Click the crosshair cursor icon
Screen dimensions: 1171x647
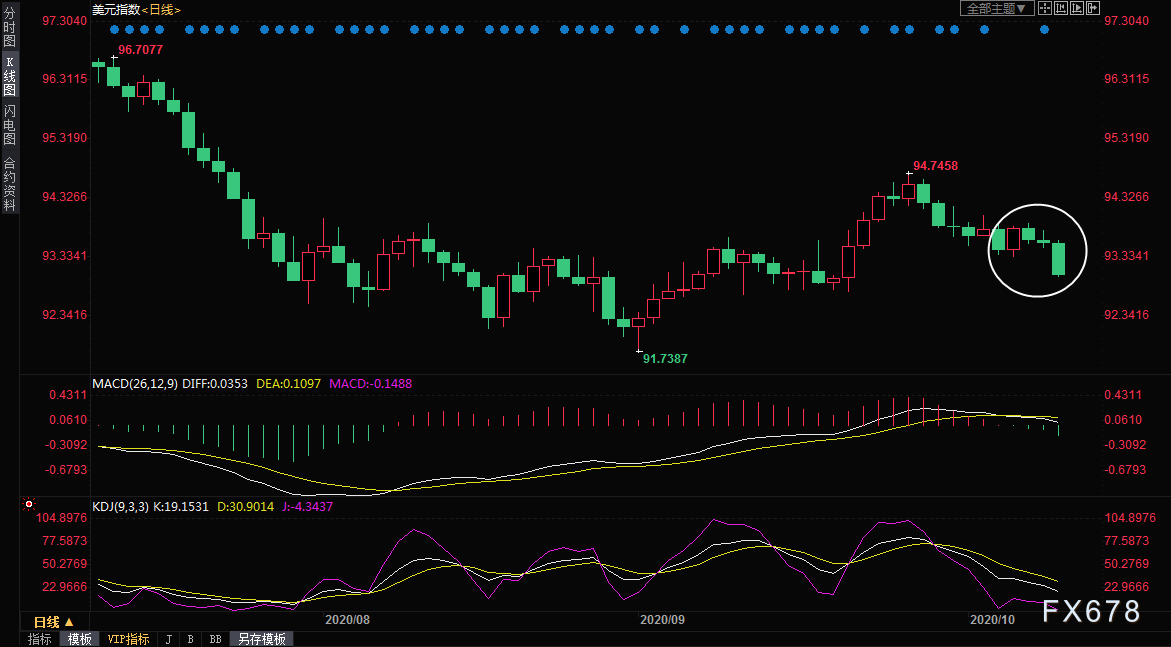(1044, 8)
